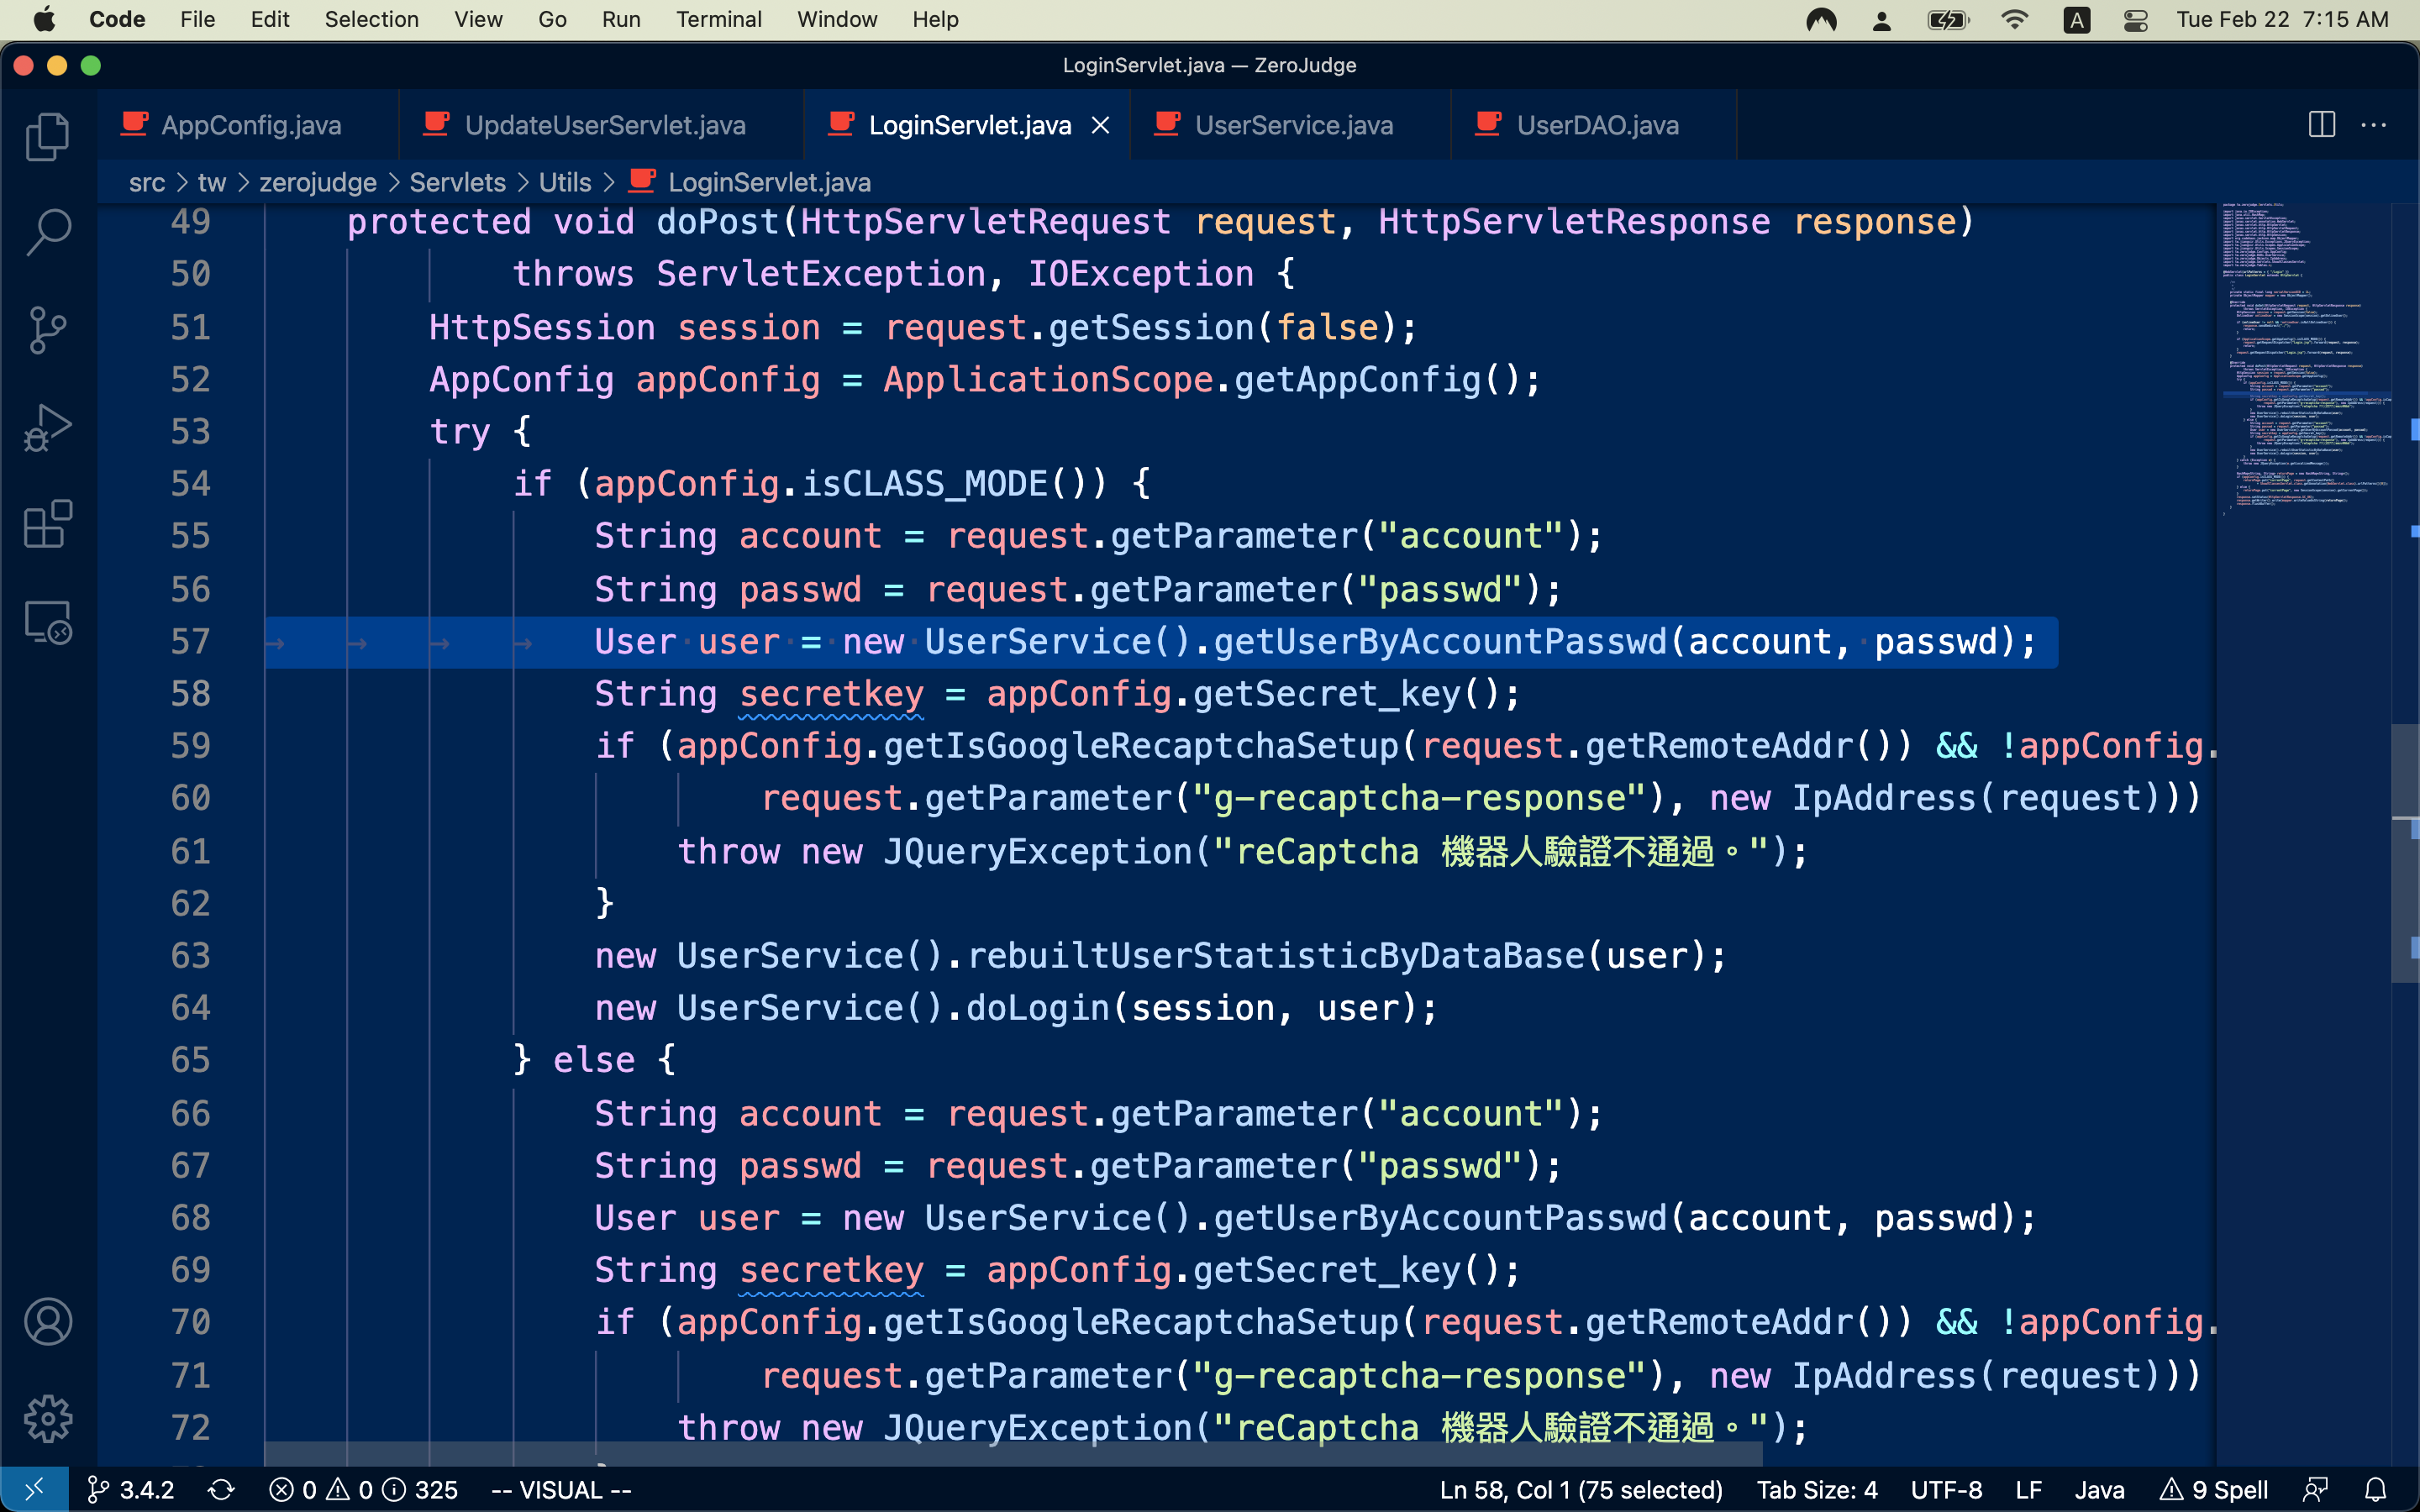Open the Help menu
Image resolution: width=2420 pixels, height=1512 pixels.
point(935,19)
